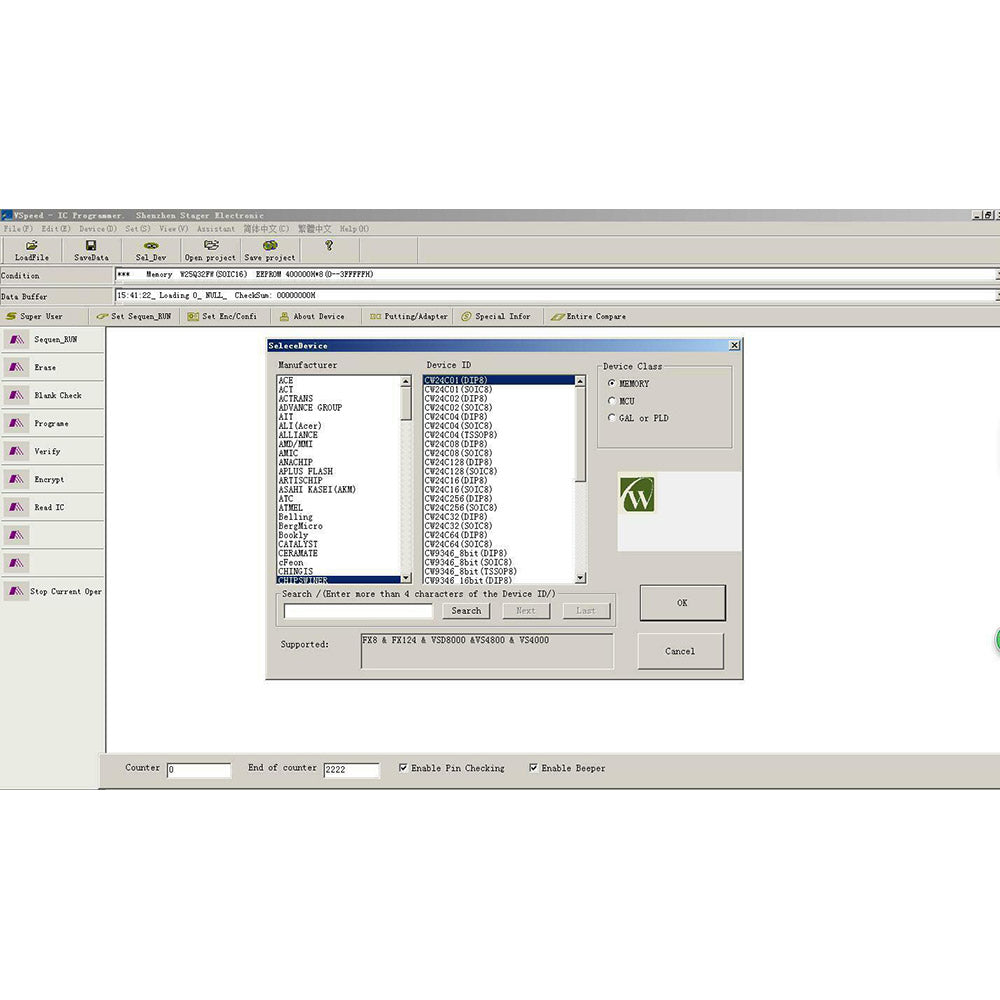Click the Save project toolbar icon
The image size is (1000, 1000).
[x=270, y=246]
